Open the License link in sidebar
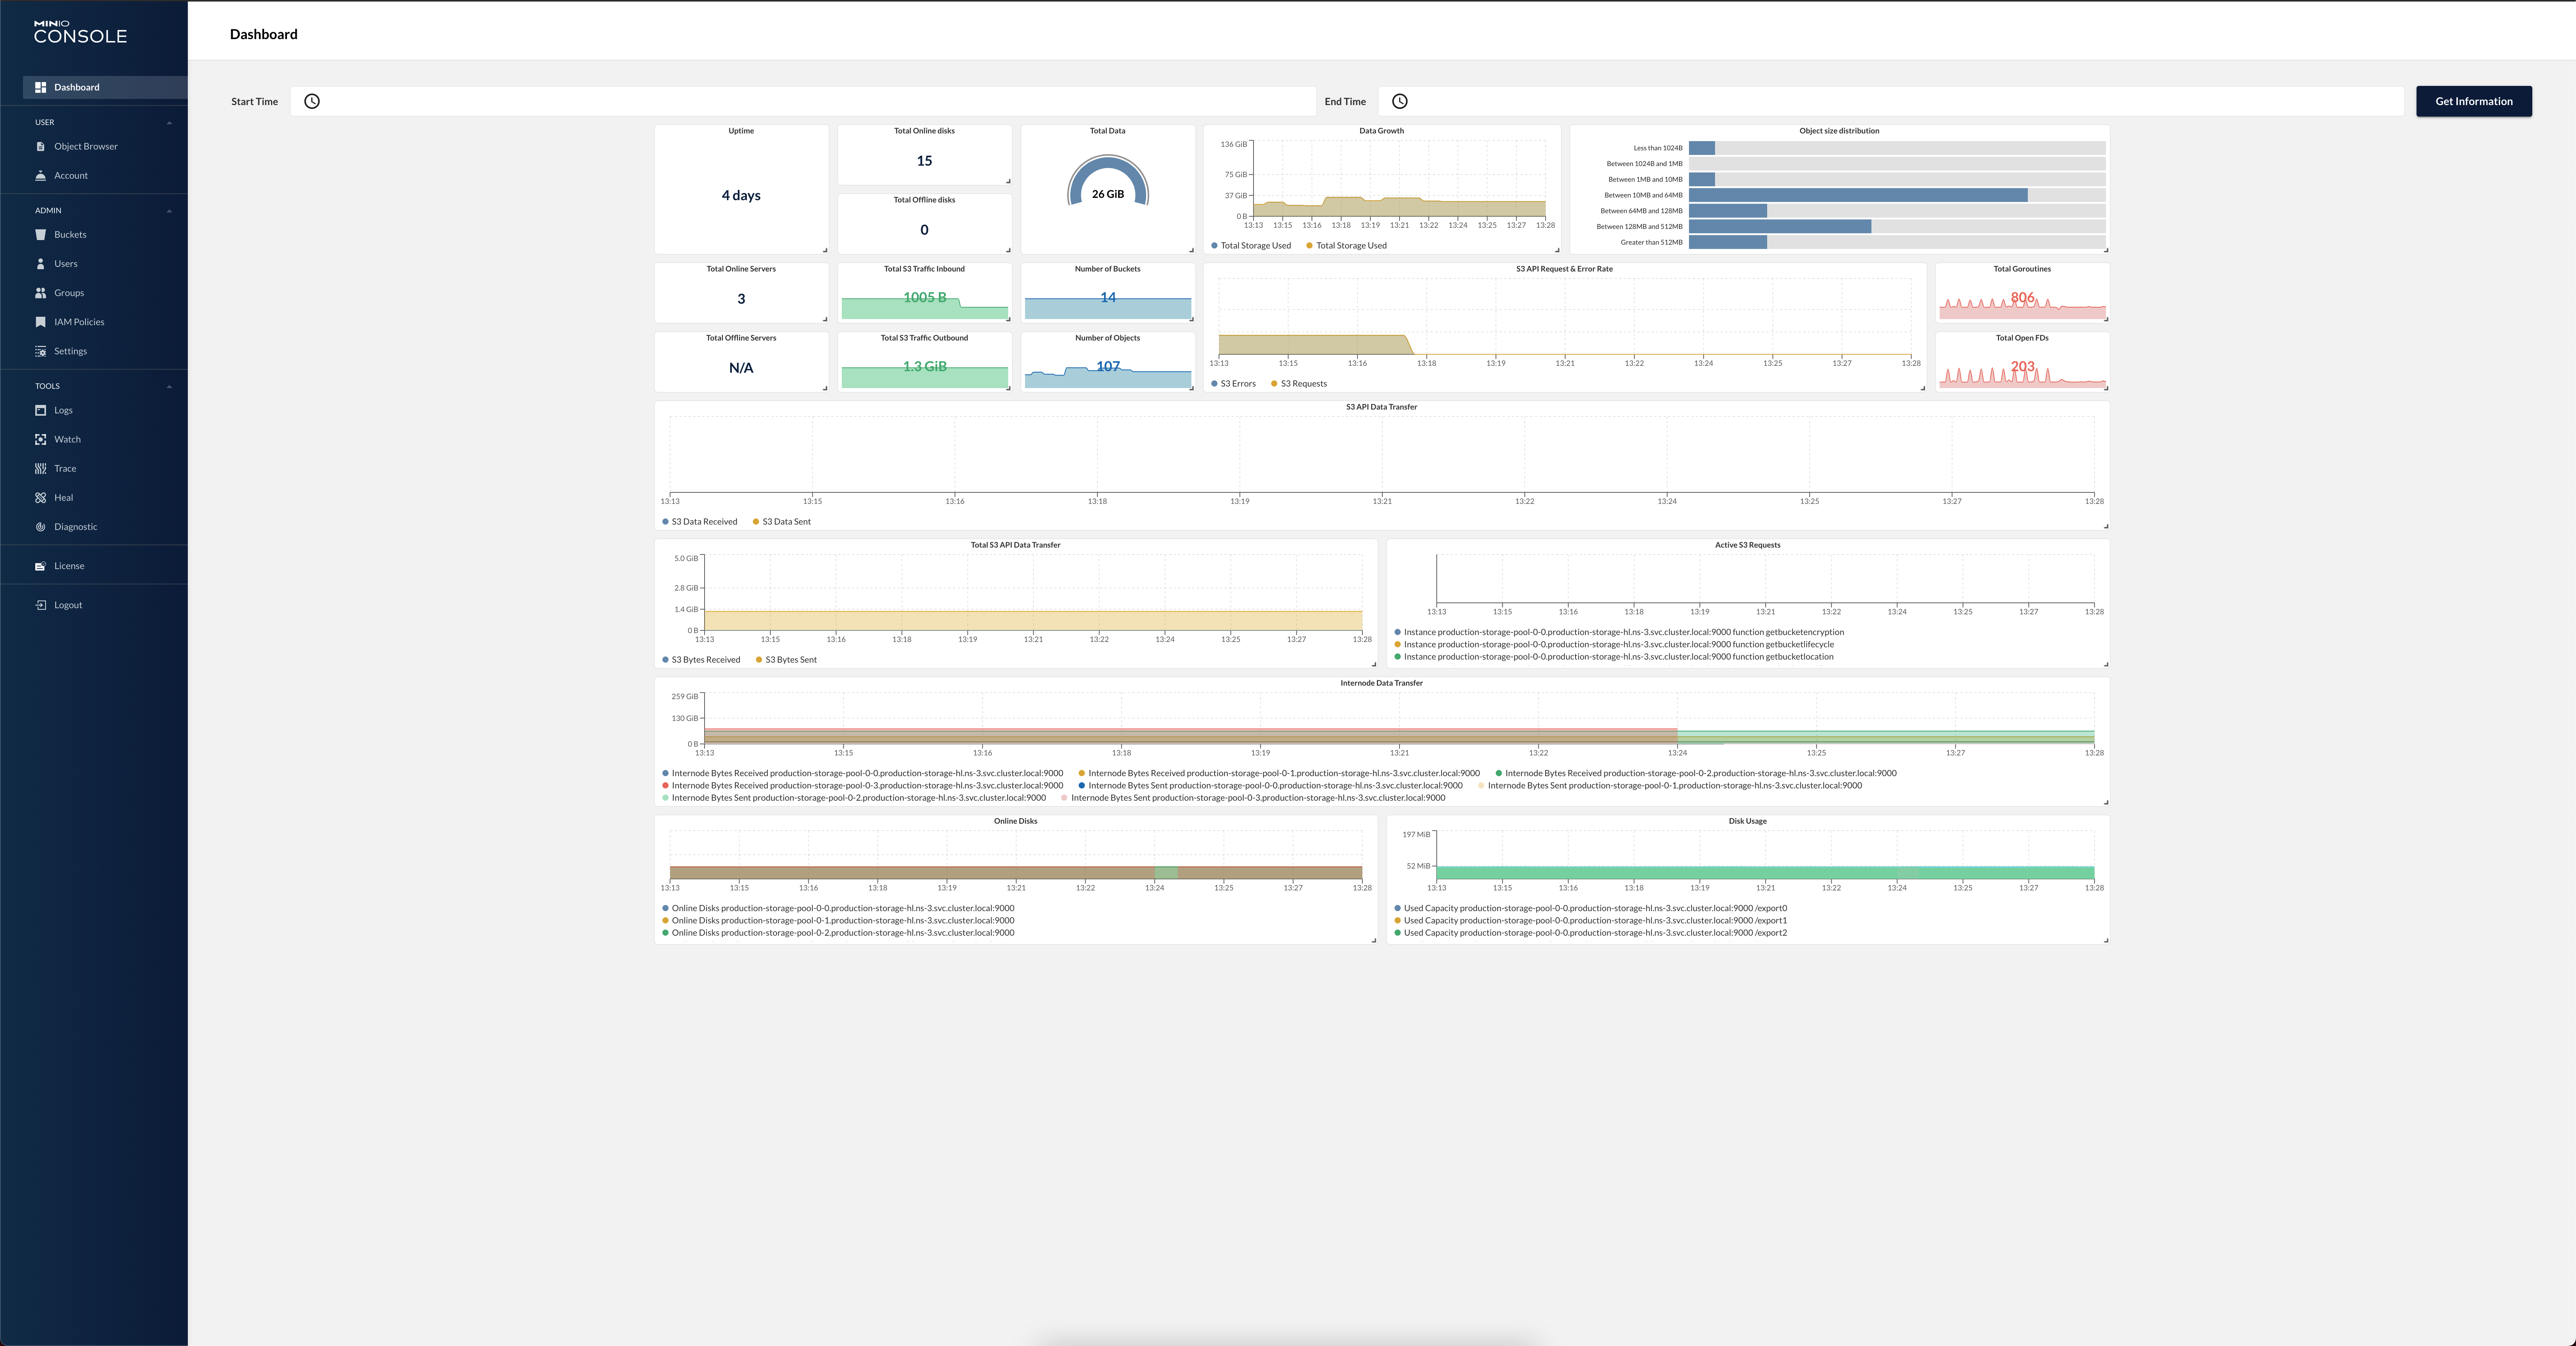 (69, 566)
